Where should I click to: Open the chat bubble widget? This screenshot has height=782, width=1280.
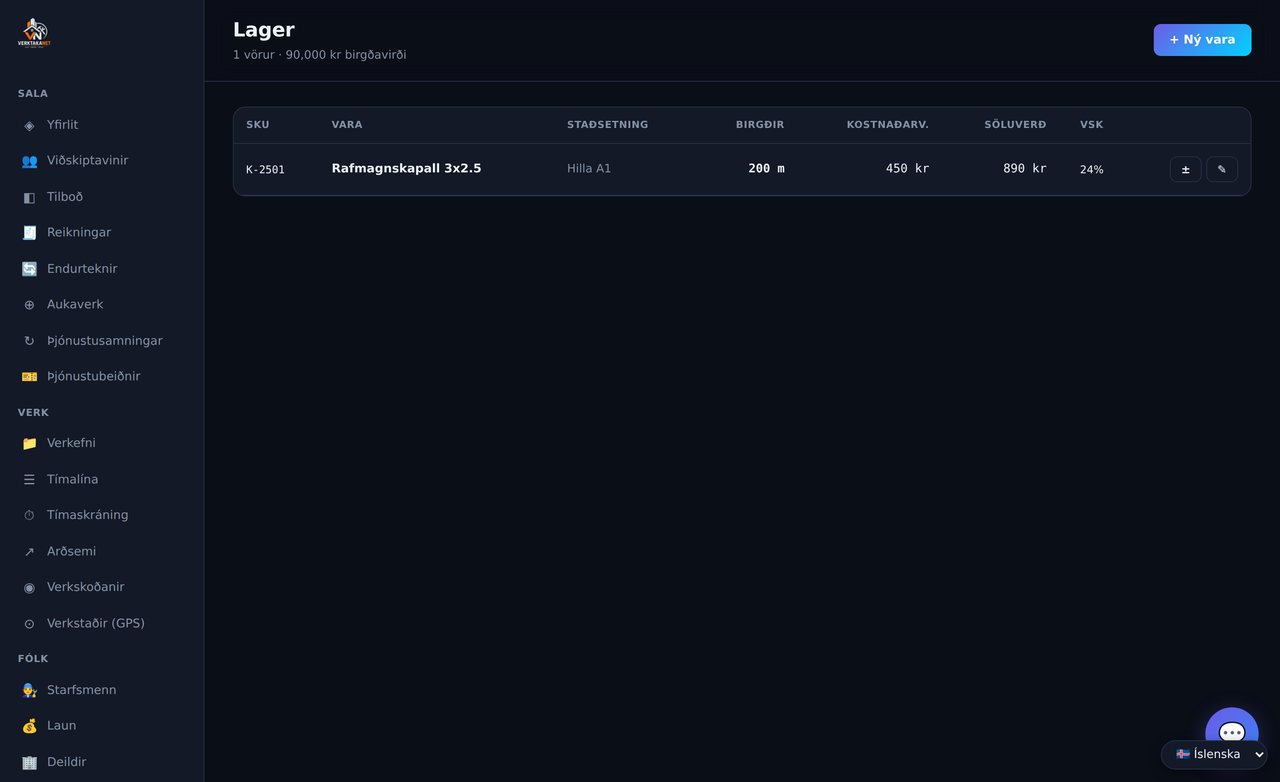pos(1232,733)
